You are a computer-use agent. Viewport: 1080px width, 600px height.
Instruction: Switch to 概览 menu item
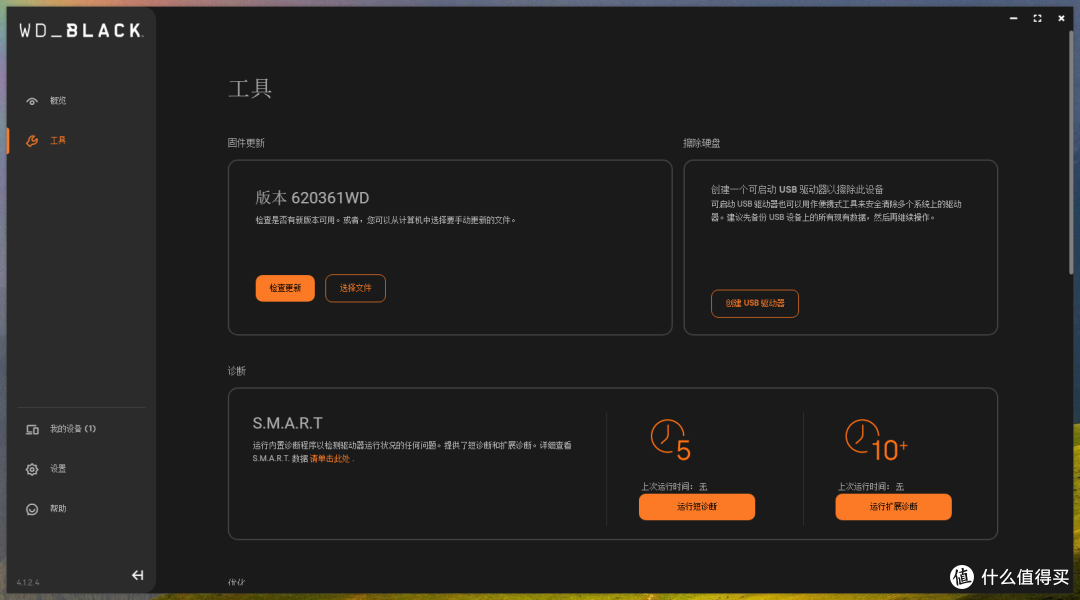(x=58, y=101)
